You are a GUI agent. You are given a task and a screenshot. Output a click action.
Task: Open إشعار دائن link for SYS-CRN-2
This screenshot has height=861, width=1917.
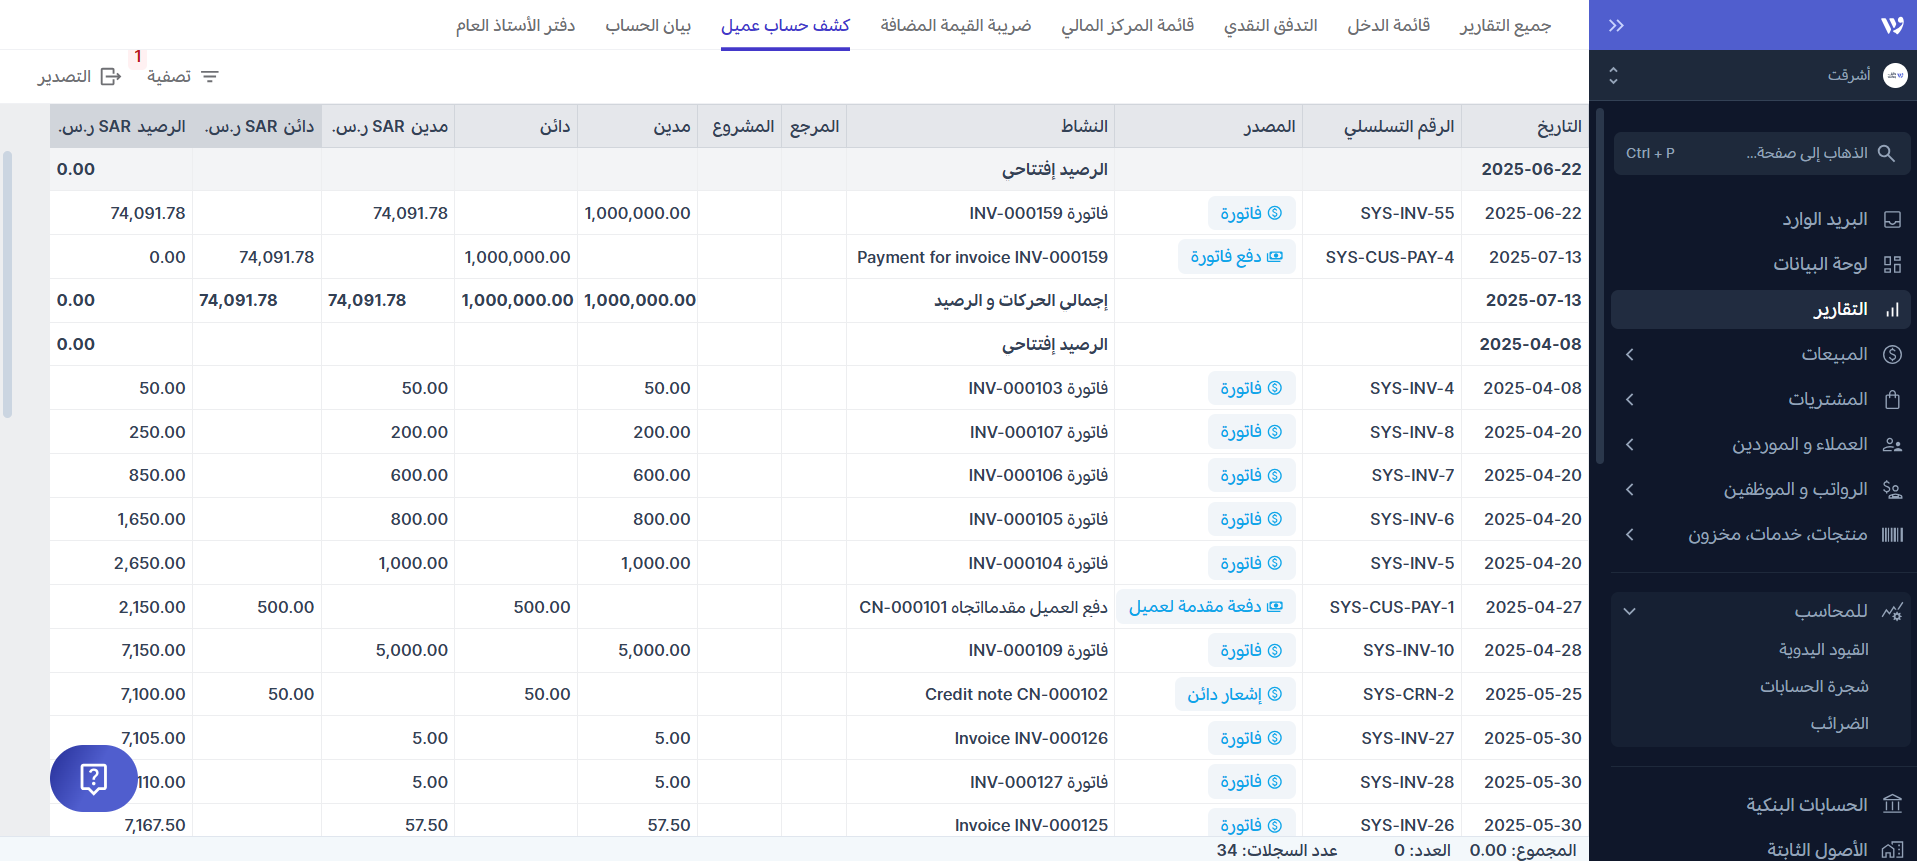pos(1234,694)
